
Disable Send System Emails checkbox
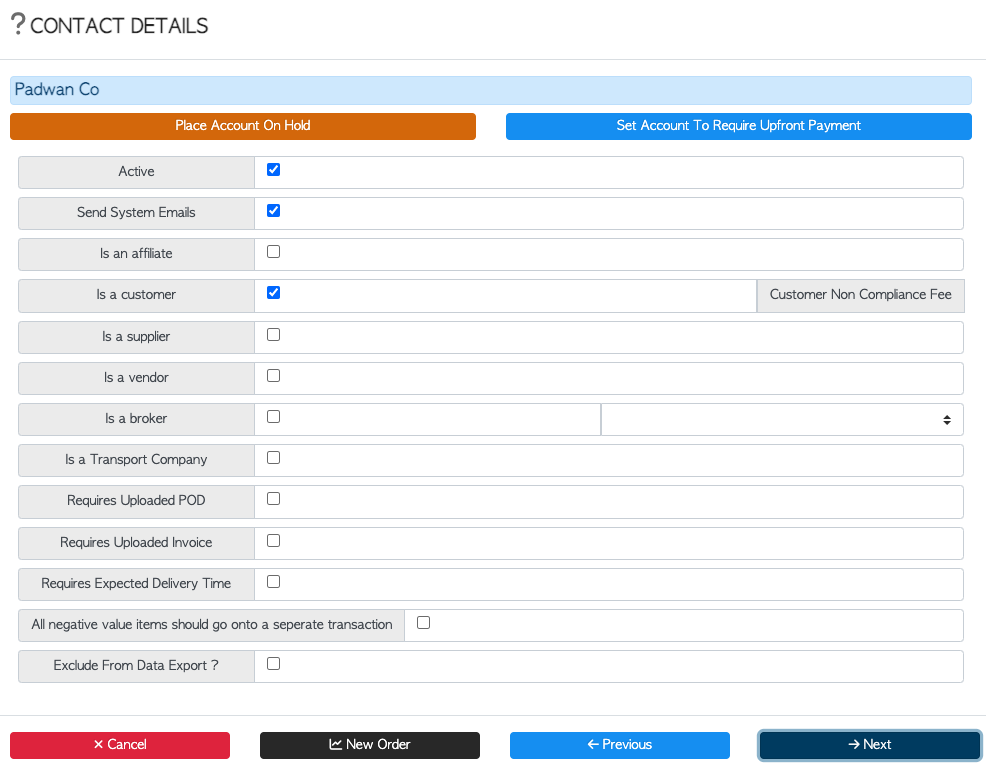point(274,211)
